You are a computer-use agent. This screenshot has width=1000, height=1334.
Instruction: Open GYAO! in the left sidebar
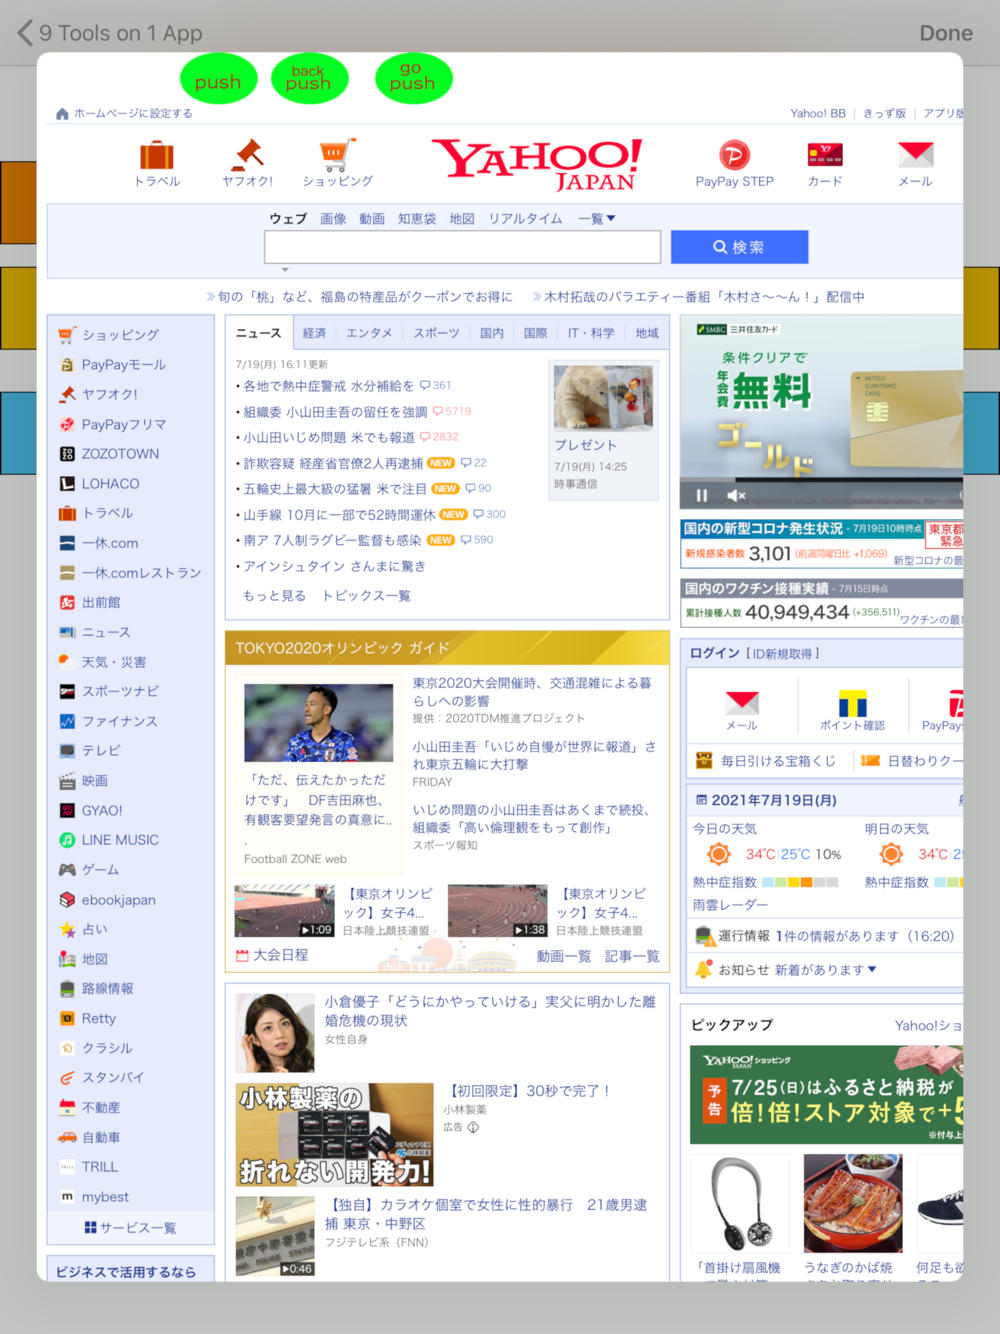pyautogui.click(x=102, y=811)
